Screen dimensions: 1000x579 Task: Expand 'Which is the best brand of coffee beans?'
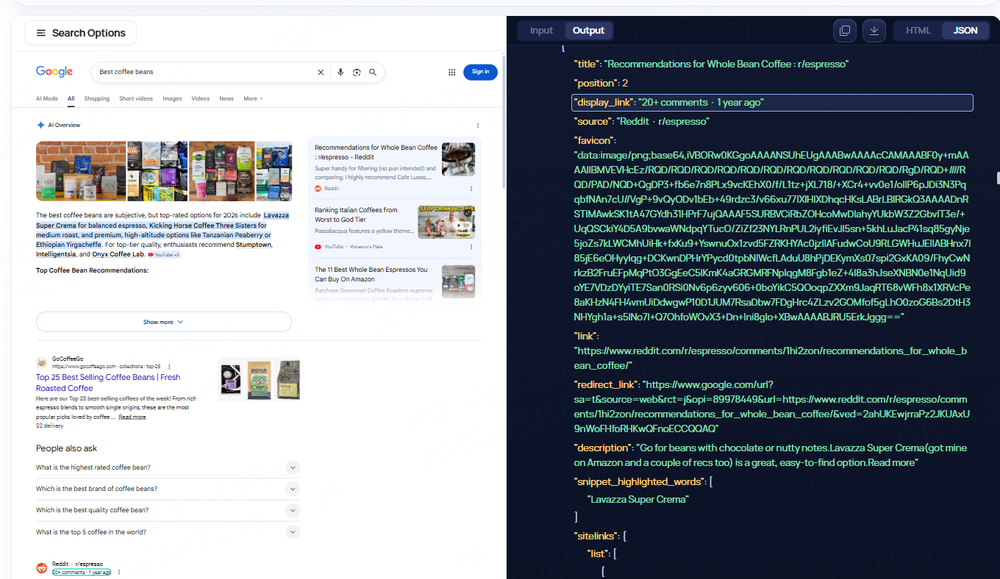tap(168, 489)
